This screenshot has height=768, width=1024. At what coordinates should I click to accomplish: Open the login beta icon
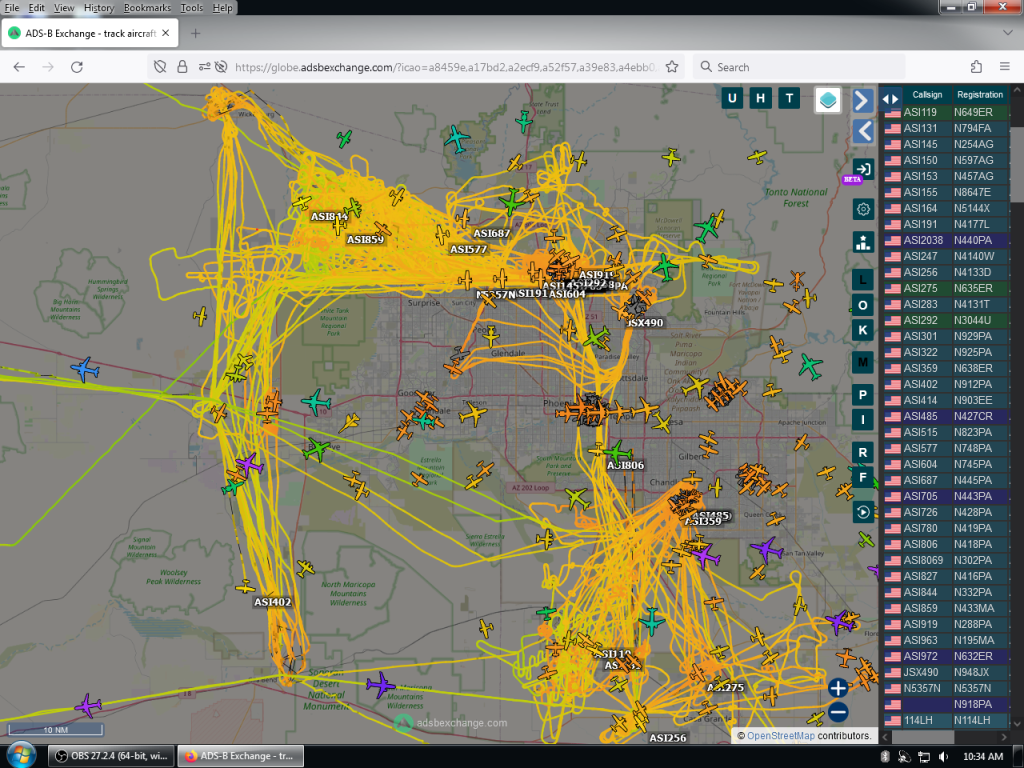(863, 169)
